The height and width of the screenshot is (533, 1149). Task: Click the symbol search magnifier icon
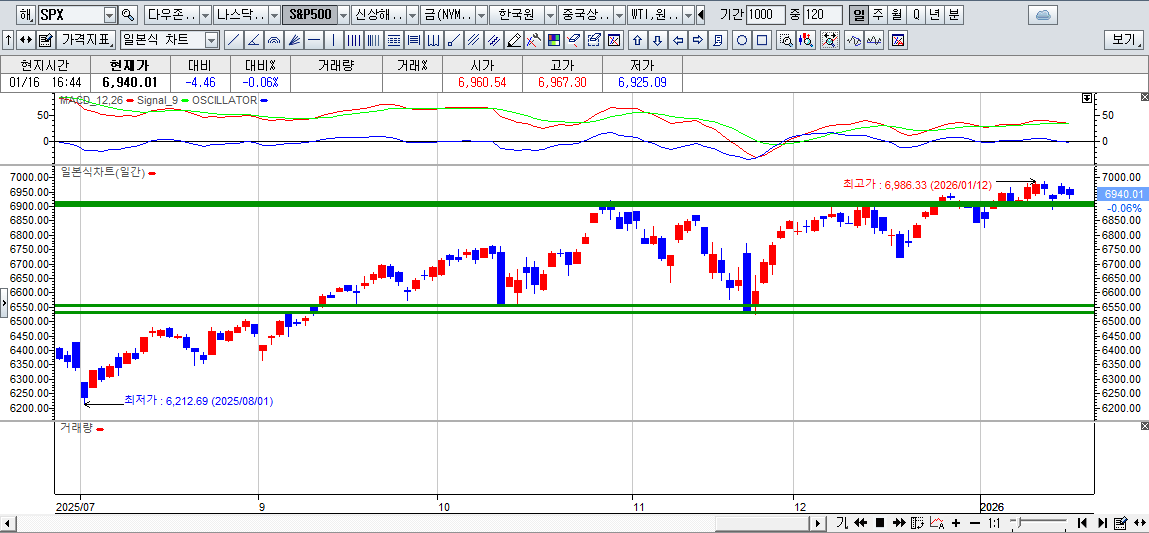(127, 15)
